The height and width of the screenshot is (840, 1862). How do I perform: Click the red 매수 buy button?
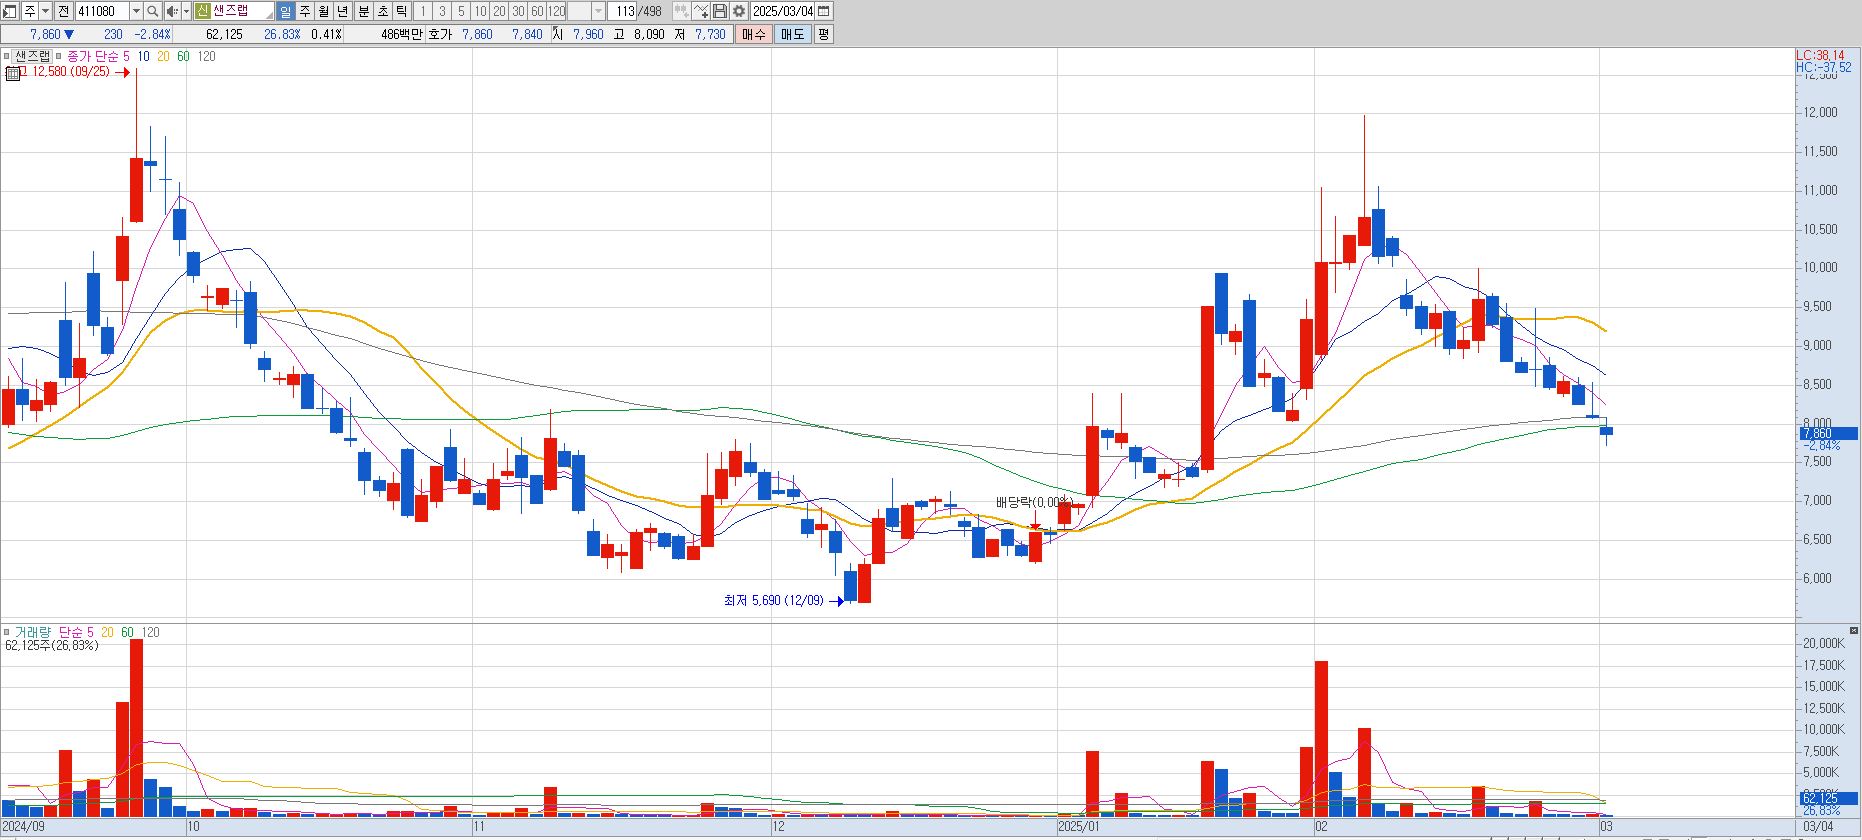[x=753, y=34]
